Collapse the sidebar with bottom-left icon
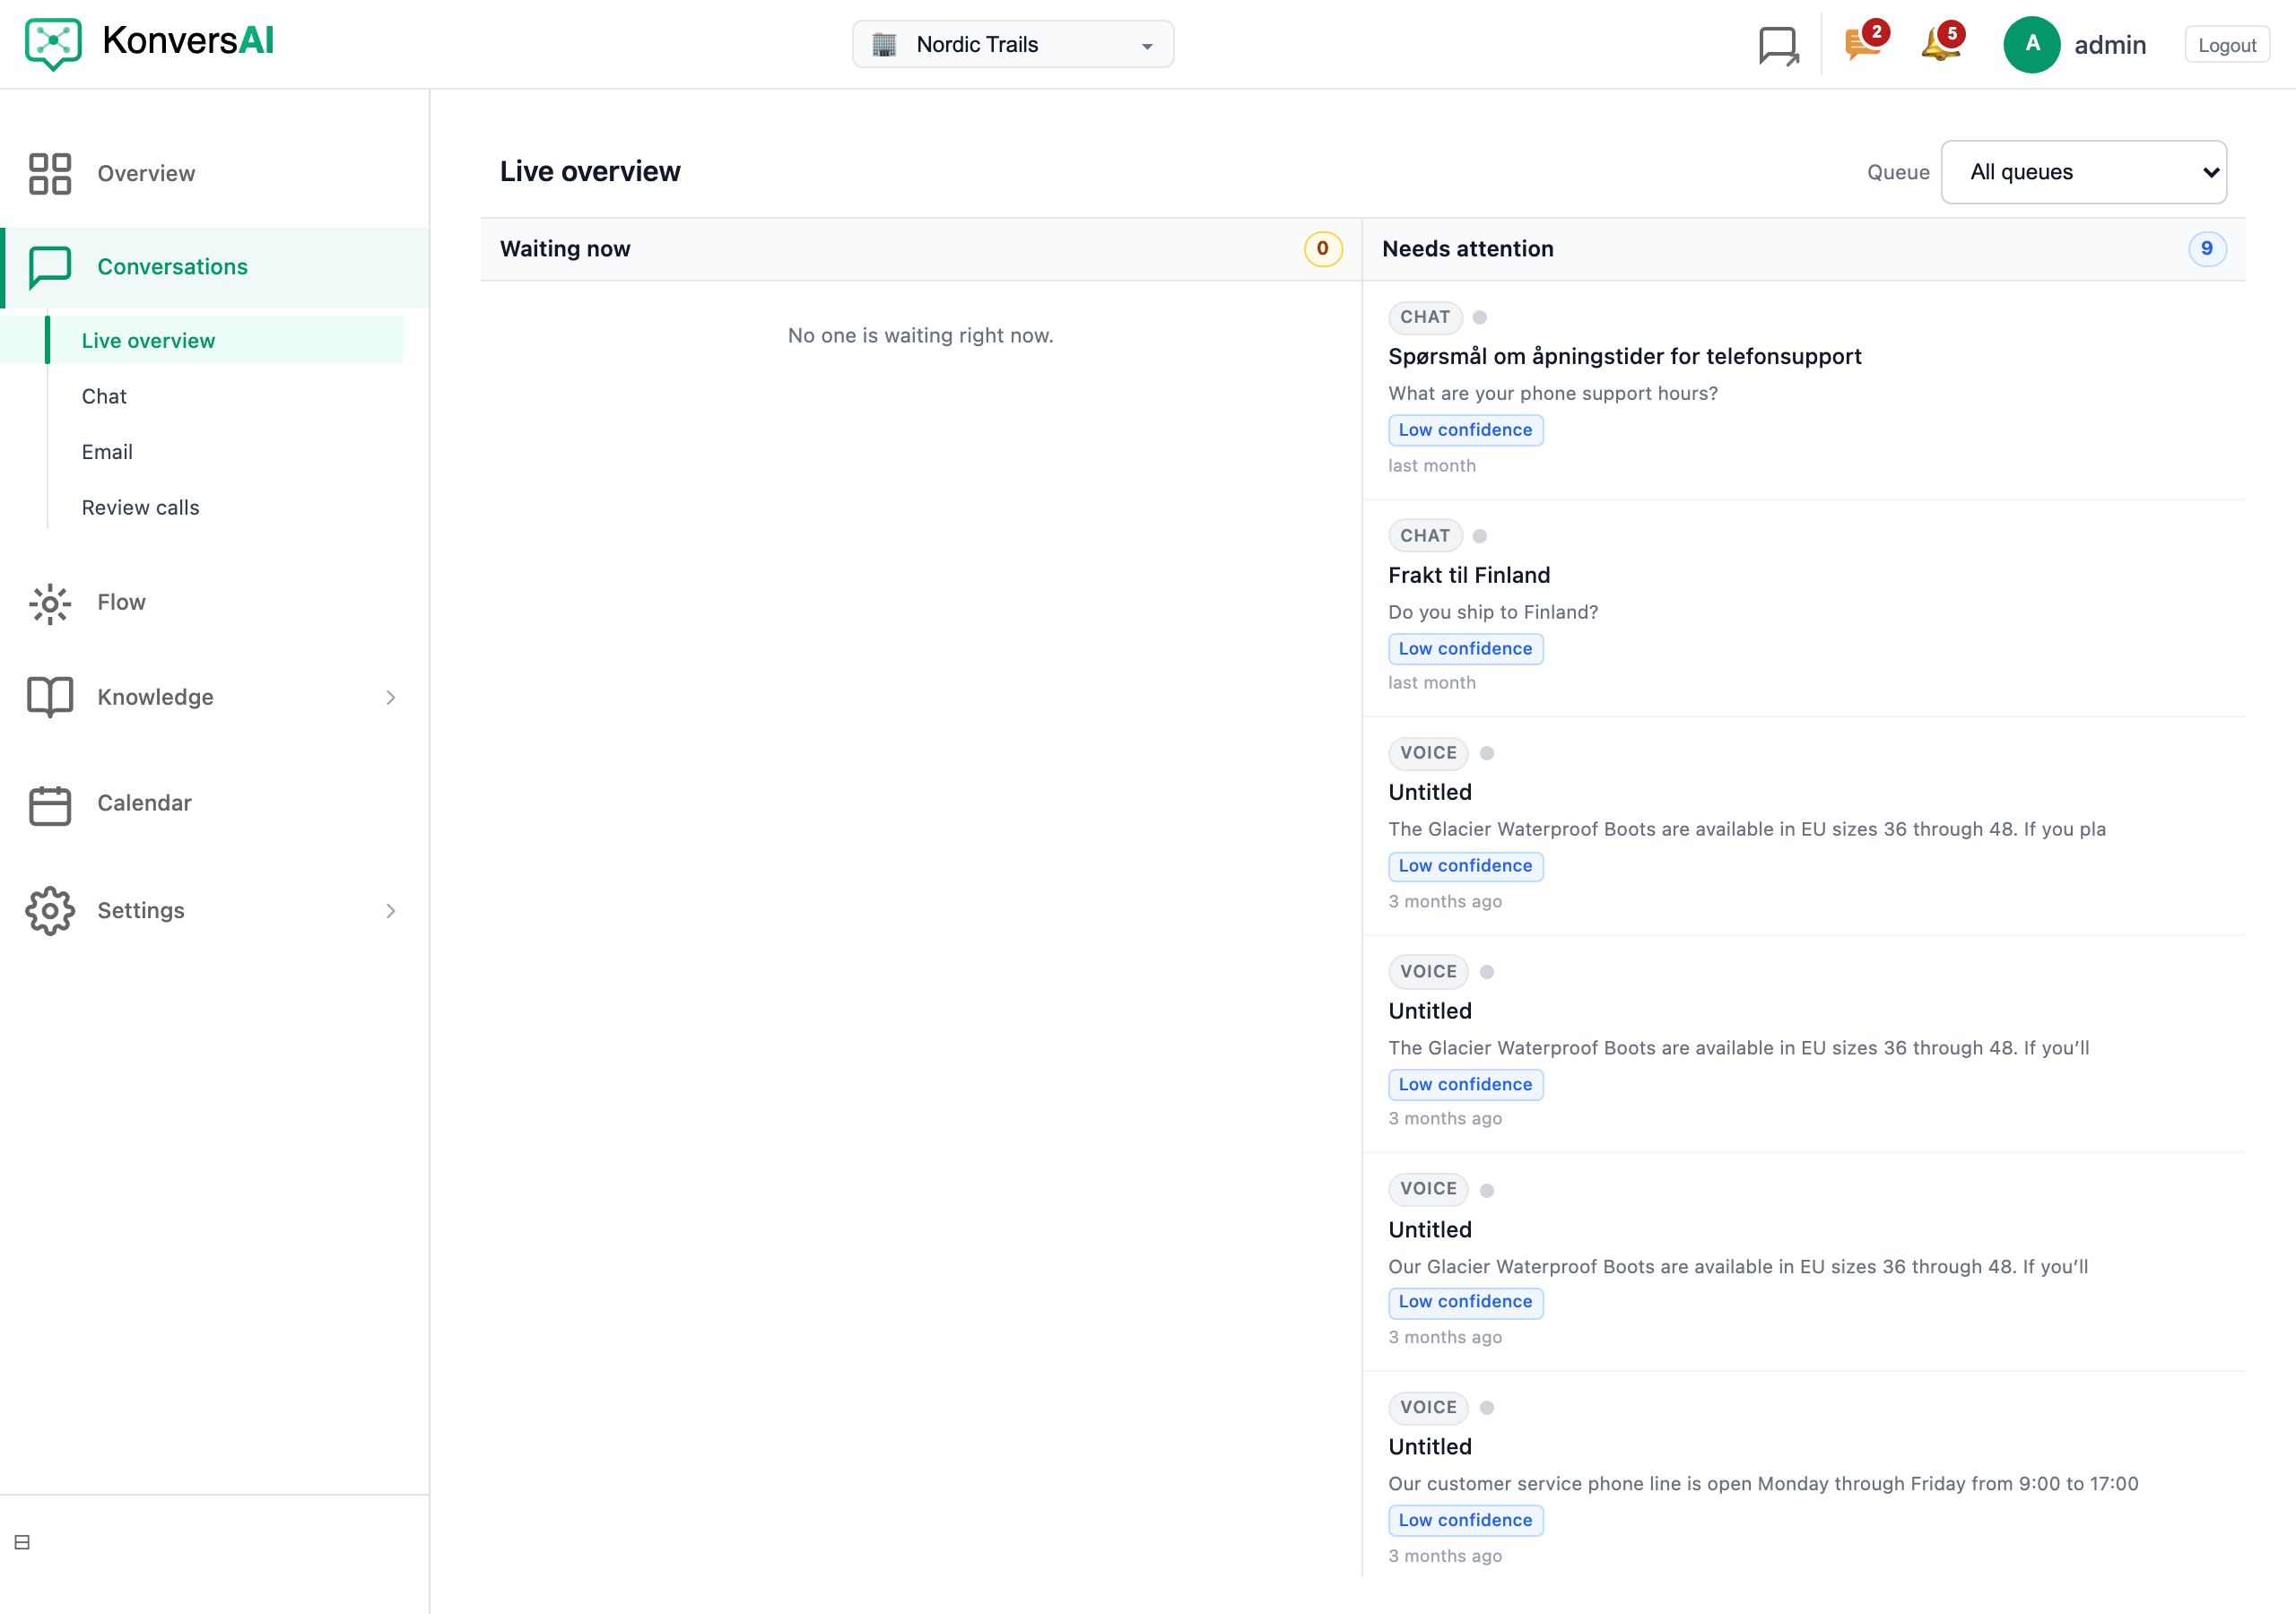This screenshot has height=1614, width=2296. tap(22, 1542)
